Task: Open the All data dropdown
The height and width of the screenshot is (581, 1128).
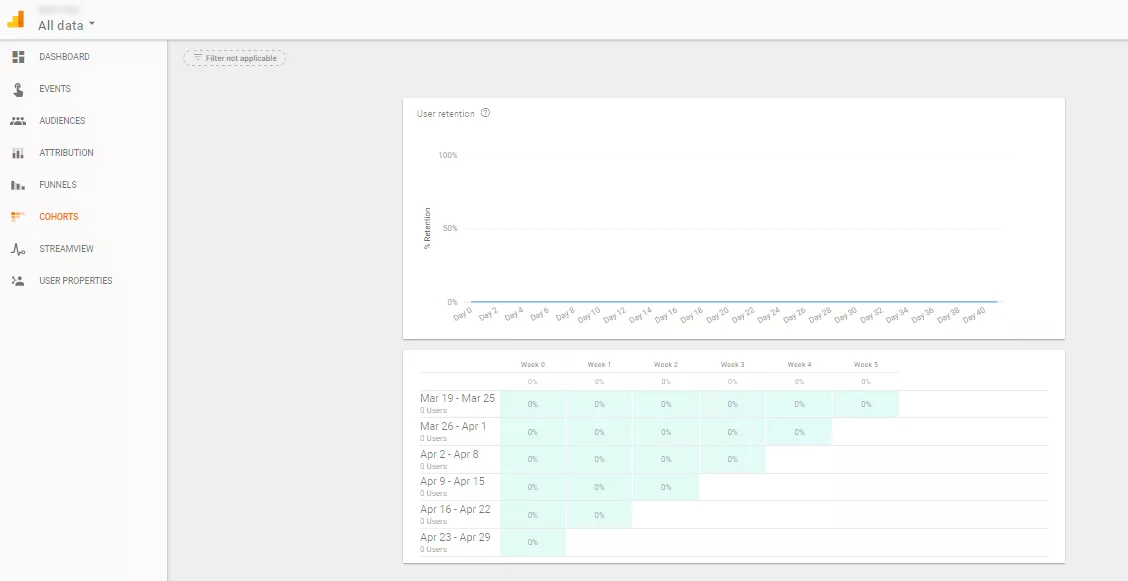Action: pyautogui.click(x=66, y=25)
